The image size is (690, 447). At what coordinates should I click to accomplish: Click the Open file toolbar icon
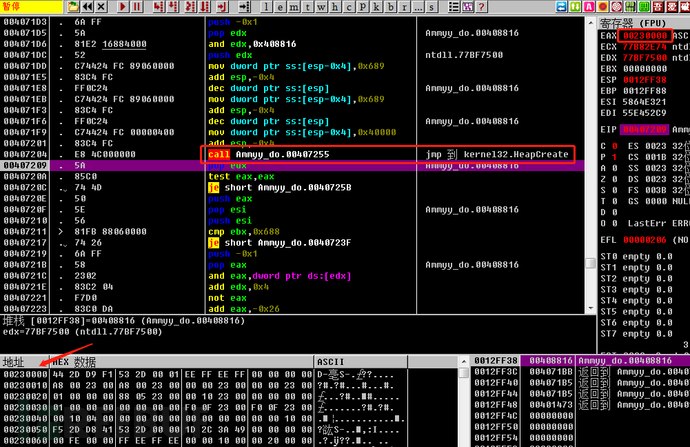point(72,6)
